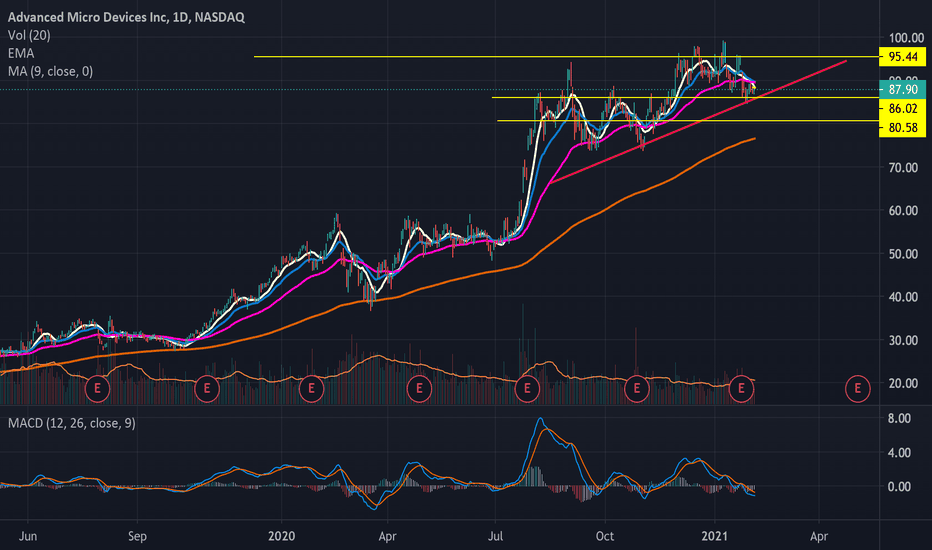
Task: Click the Sep label on the time axis
Action: tap(137, 536)
